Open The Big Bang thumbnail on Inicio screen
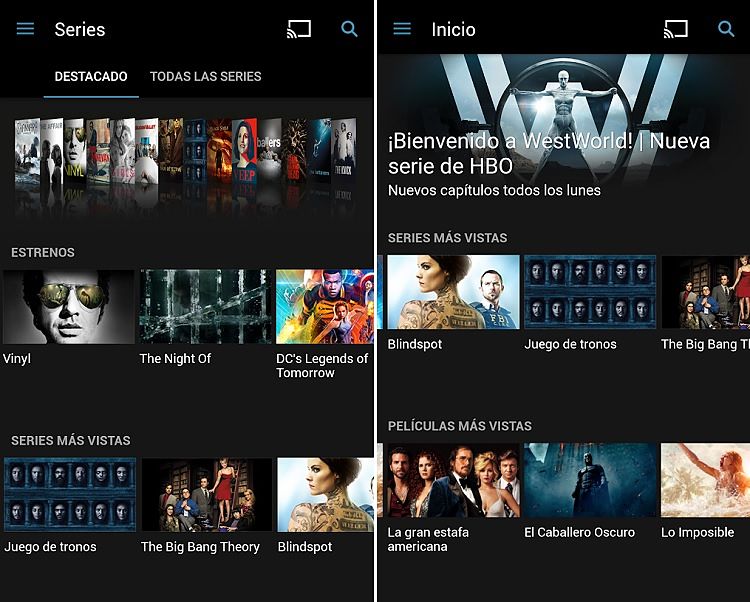 pyautogui.click(x=706, y=292)
